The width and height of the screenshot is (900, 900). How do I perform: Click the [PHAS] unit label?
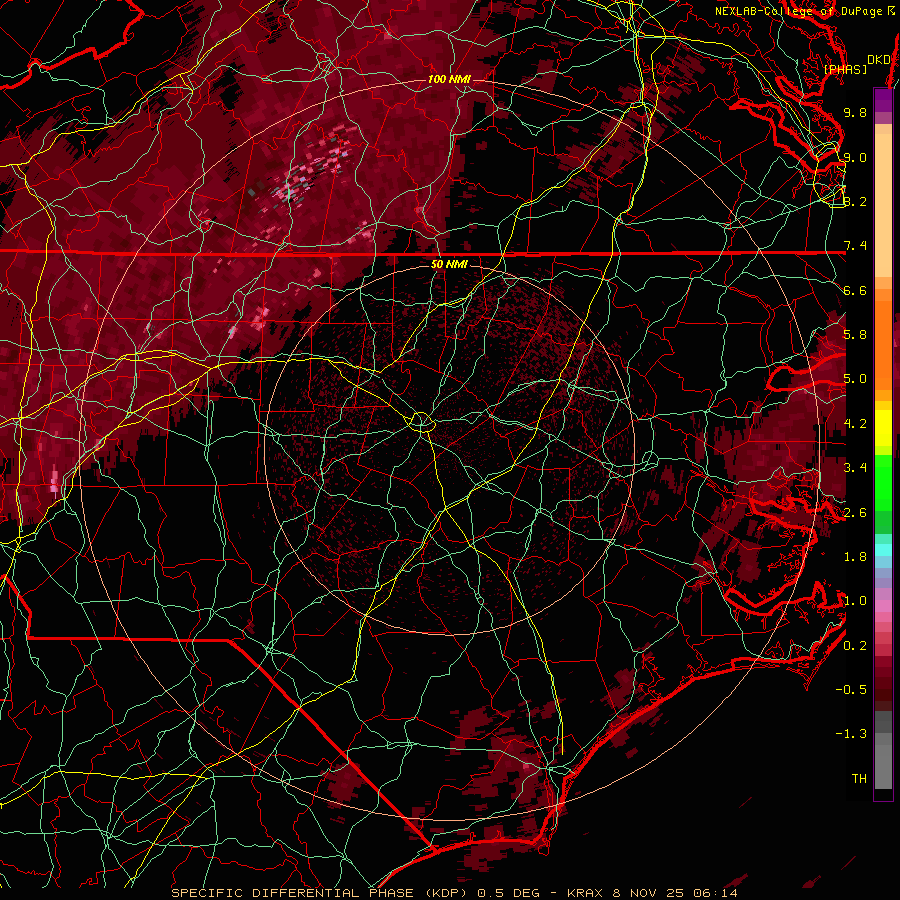click(845, 69)
